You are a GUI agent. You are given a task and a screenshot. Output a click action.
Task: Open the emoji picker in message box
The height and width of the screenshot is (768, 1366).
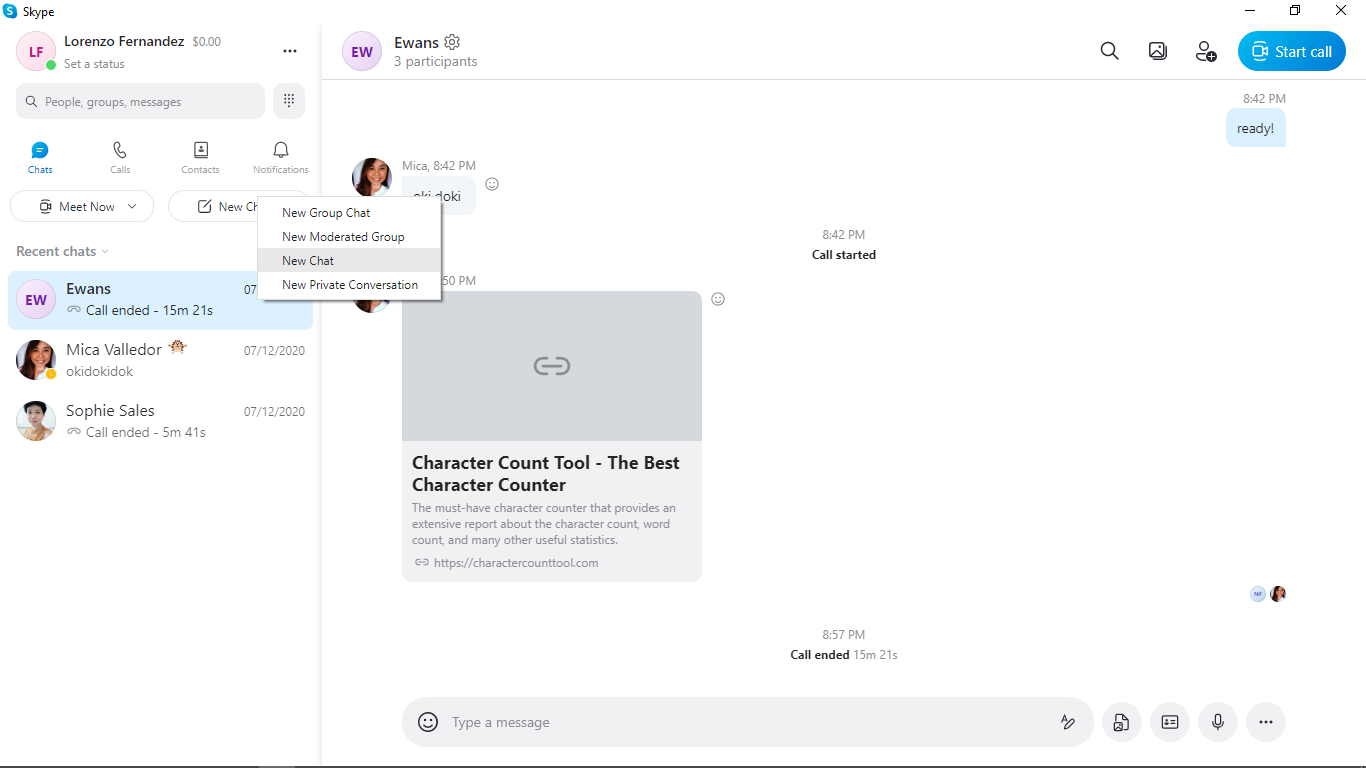pos(428,722)
